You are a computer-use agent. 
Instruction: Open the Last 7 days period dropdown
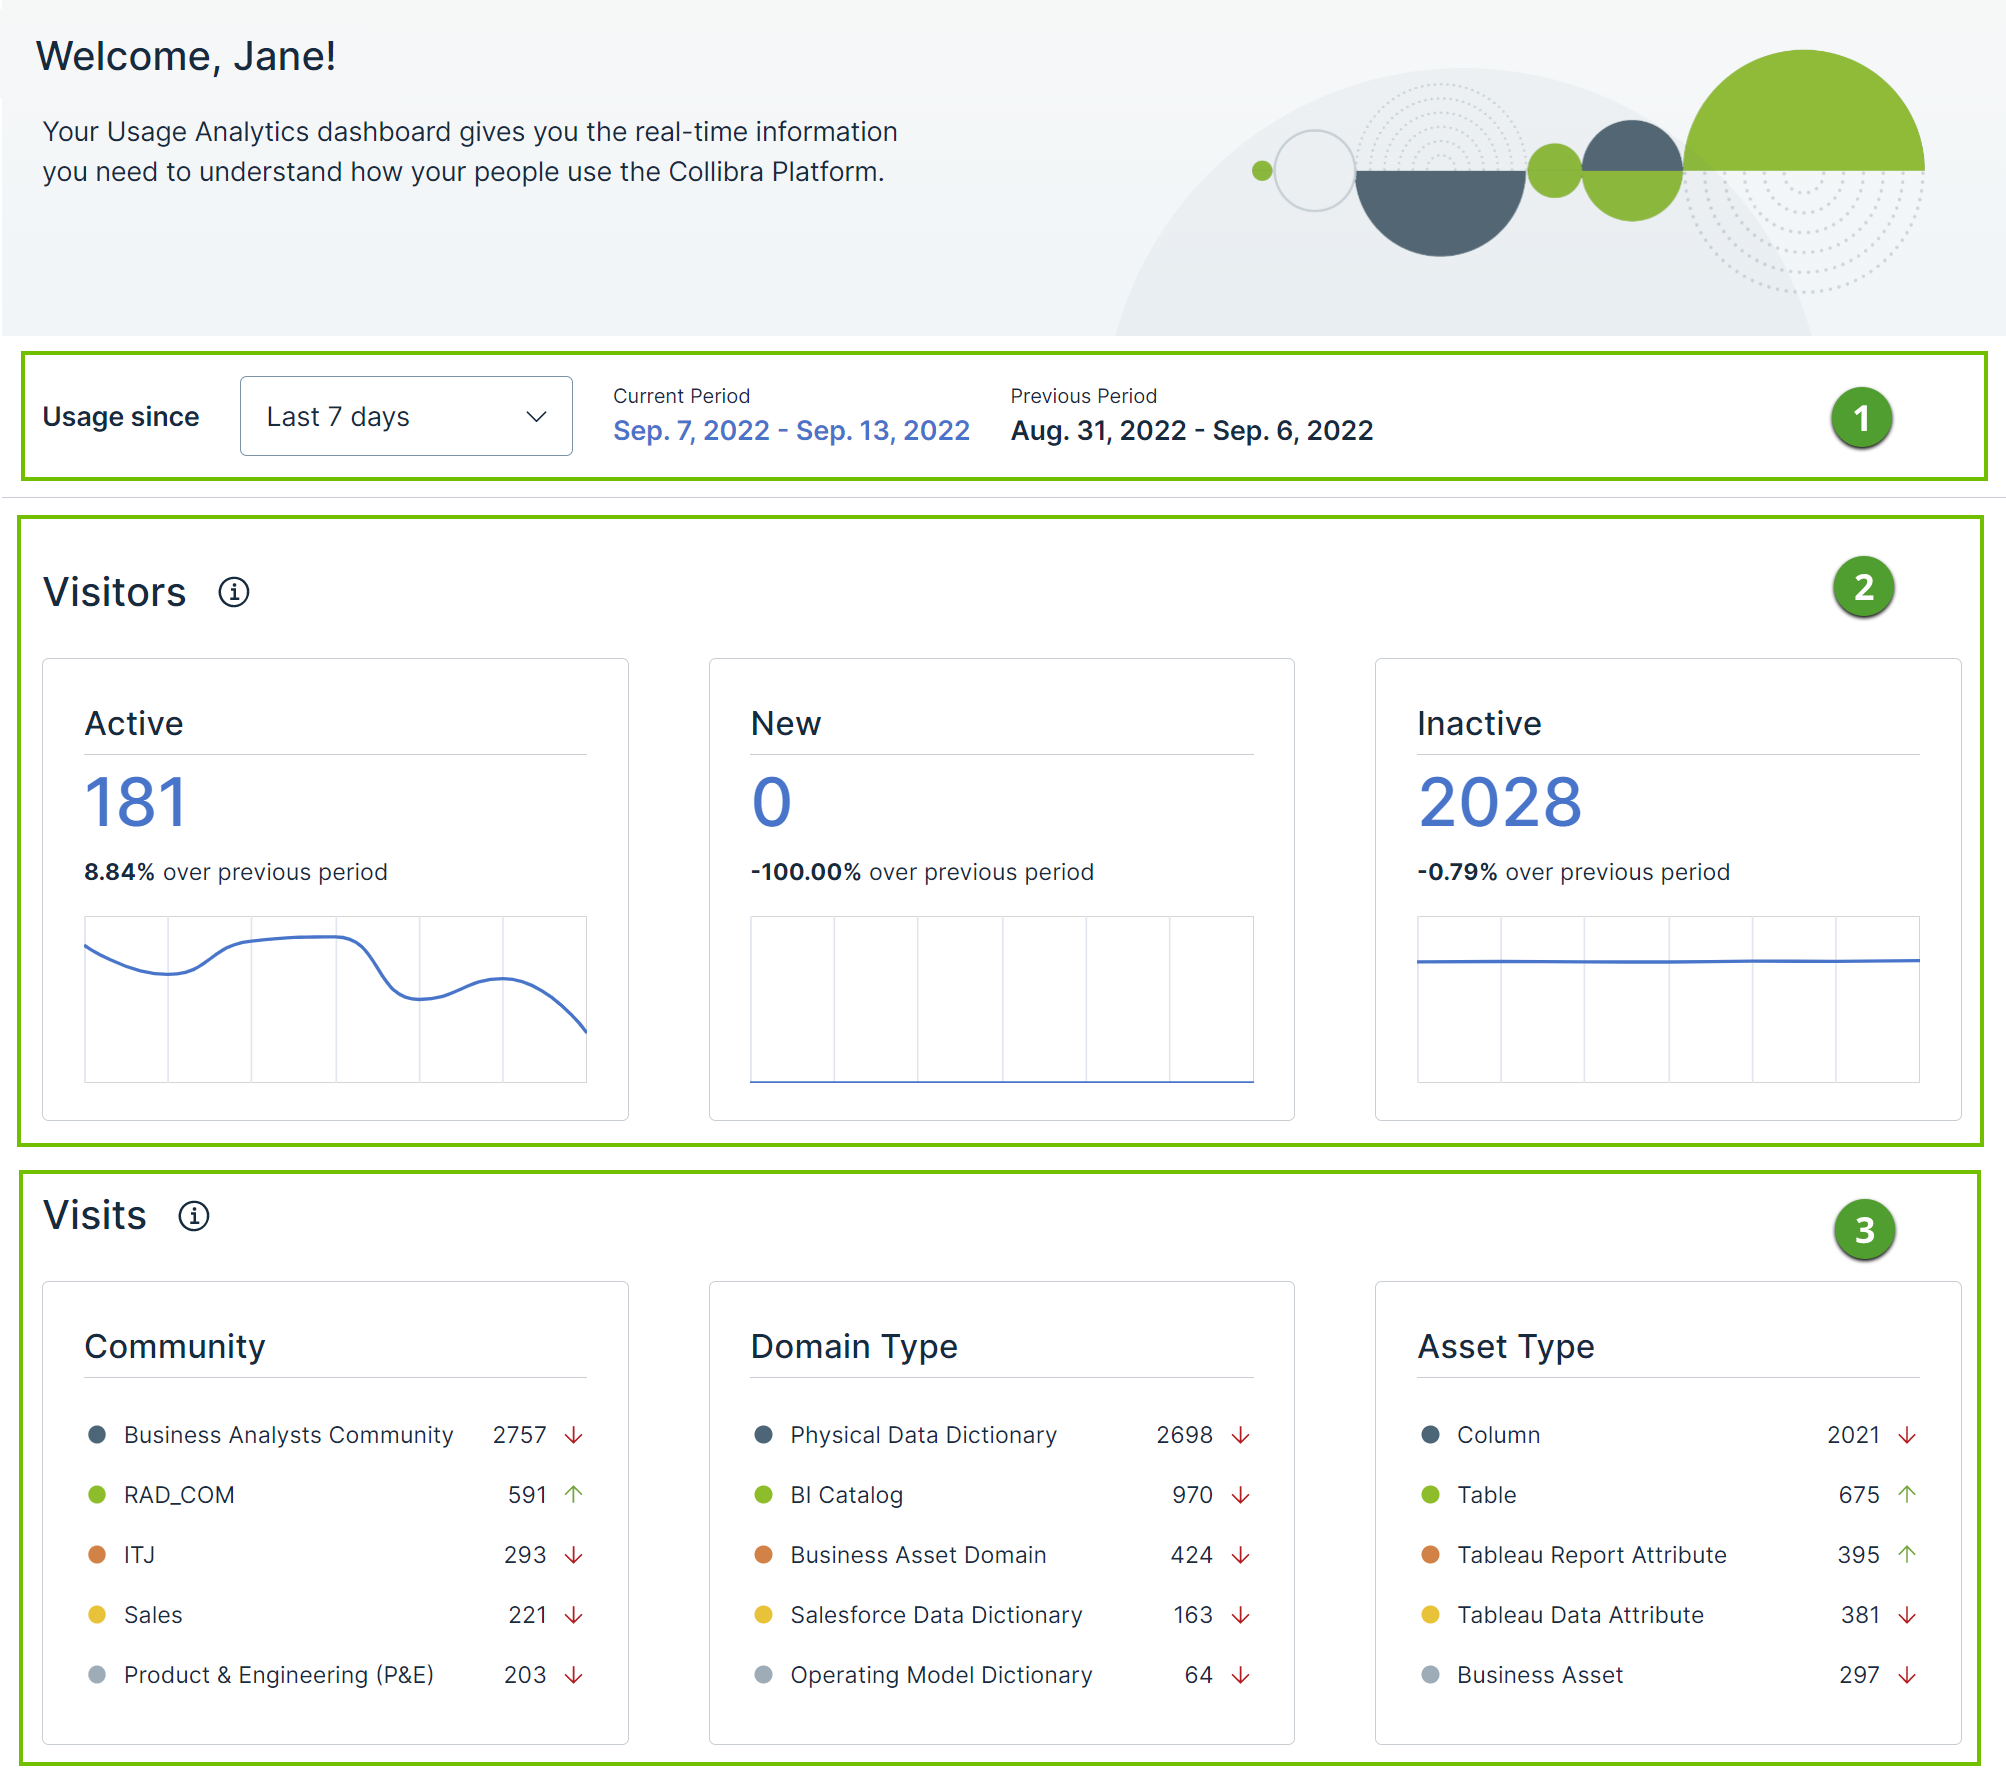[405, 416]
